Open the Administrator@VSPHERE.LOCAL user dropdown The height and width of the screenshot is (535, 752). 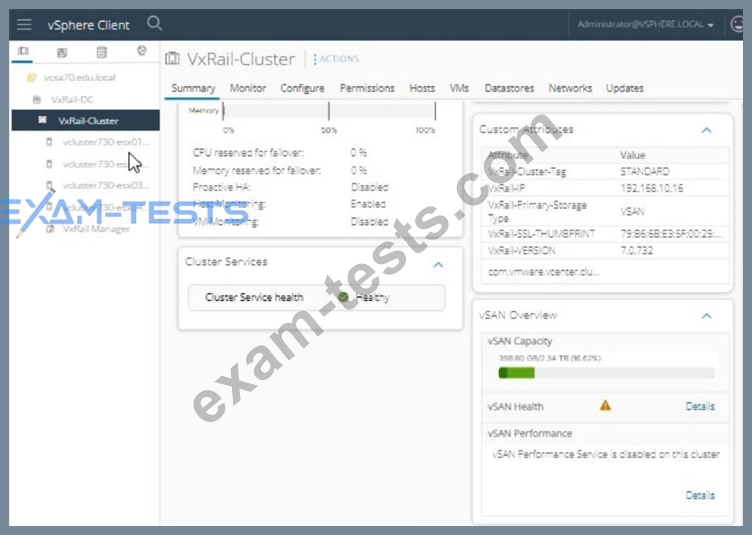pyautogui.click(x=645, y=24)
